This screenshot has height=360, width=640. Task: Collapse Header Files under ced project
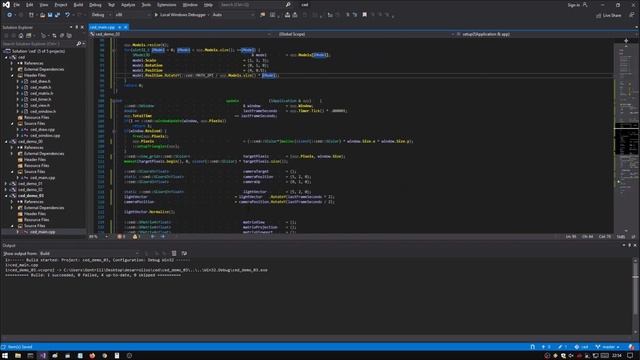12,76
